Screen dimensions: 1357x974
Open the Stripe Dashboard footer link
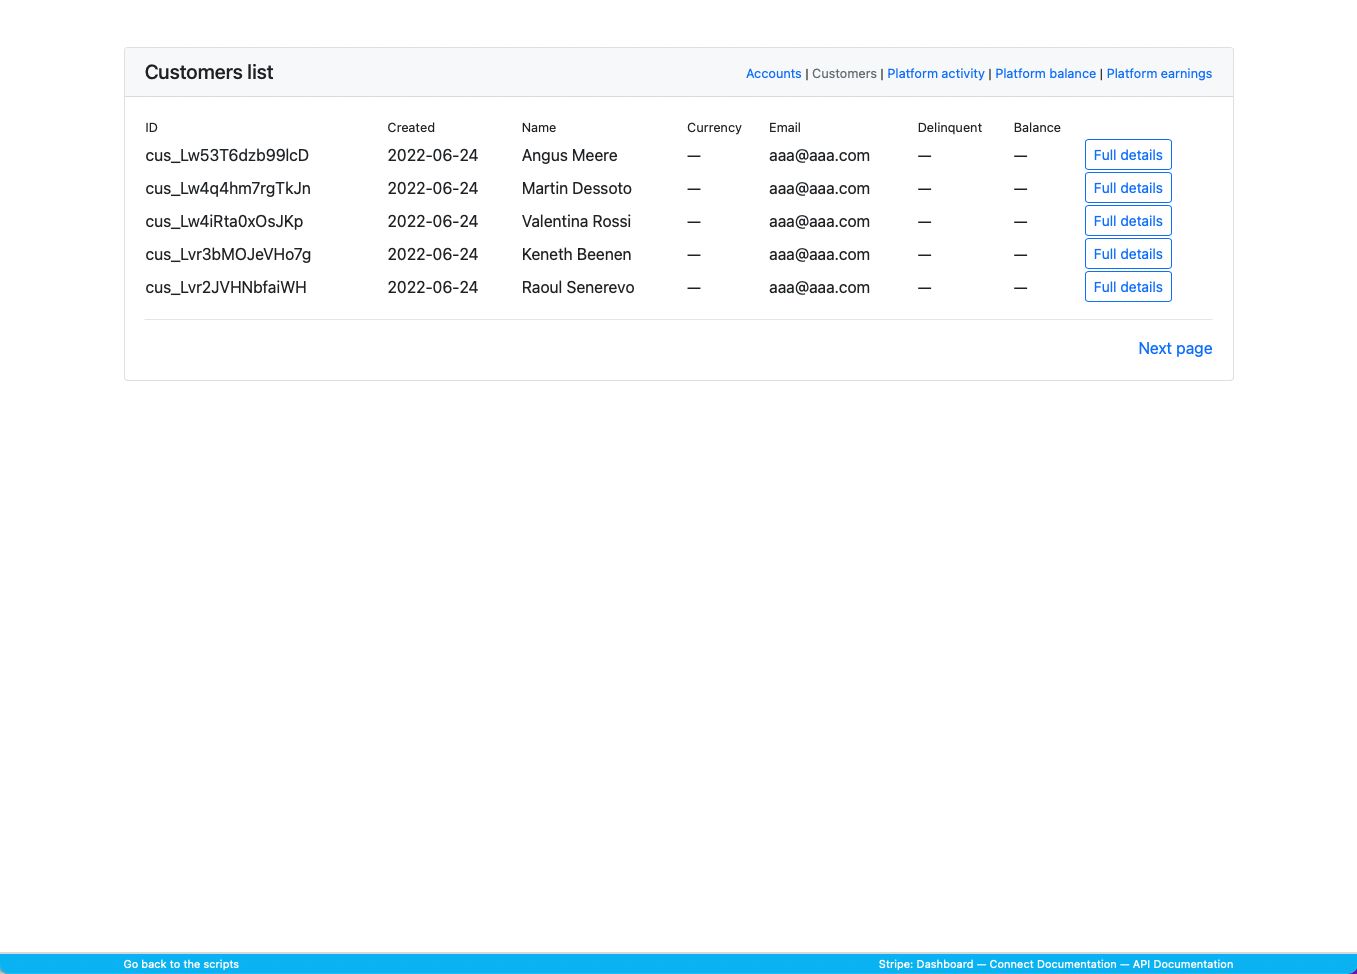(x=944, y=964)
